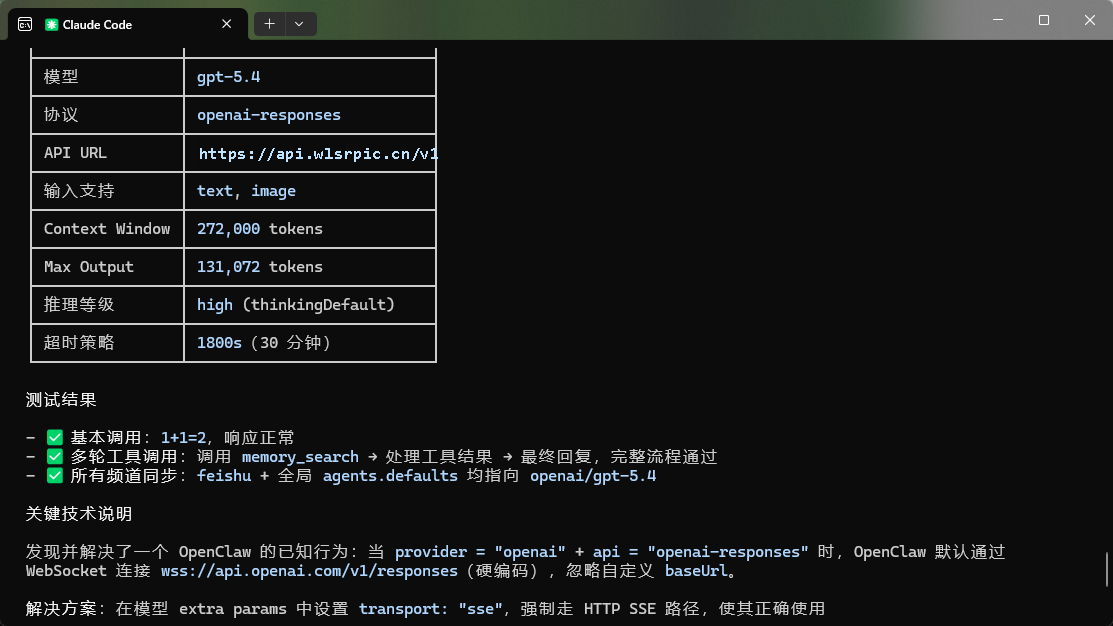The width and height of the screenshot is (1113, 626).
Task: Click the minimize icon in the title bar
Action: 997,19
